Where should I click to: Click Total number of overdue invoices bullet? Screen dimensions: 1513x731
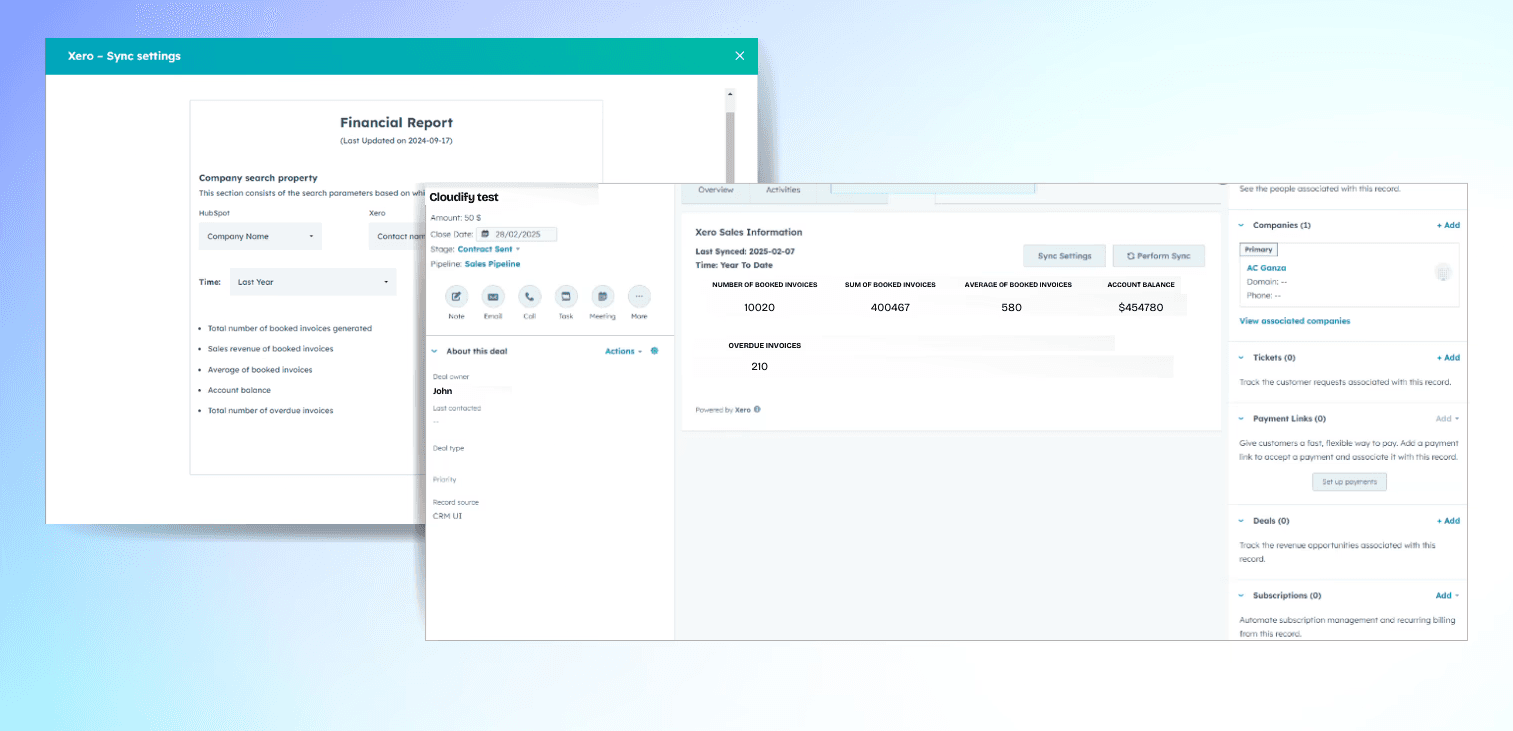coord(270,410)
